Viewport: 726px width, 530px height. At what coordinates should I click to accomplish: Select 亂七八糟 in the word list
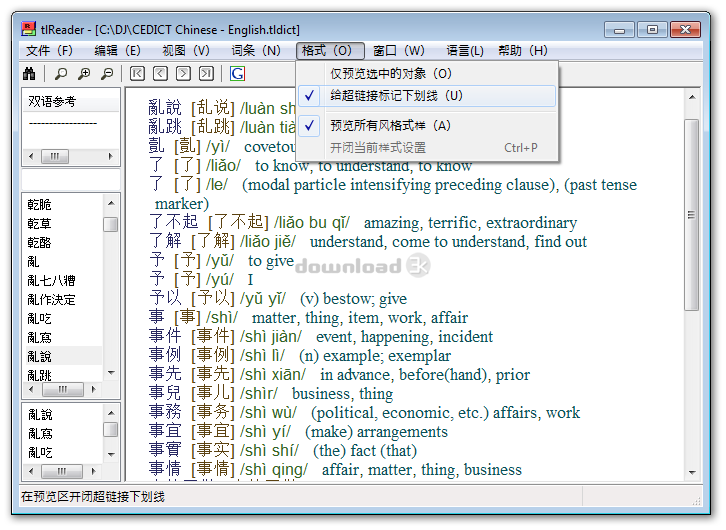point(51,281)
